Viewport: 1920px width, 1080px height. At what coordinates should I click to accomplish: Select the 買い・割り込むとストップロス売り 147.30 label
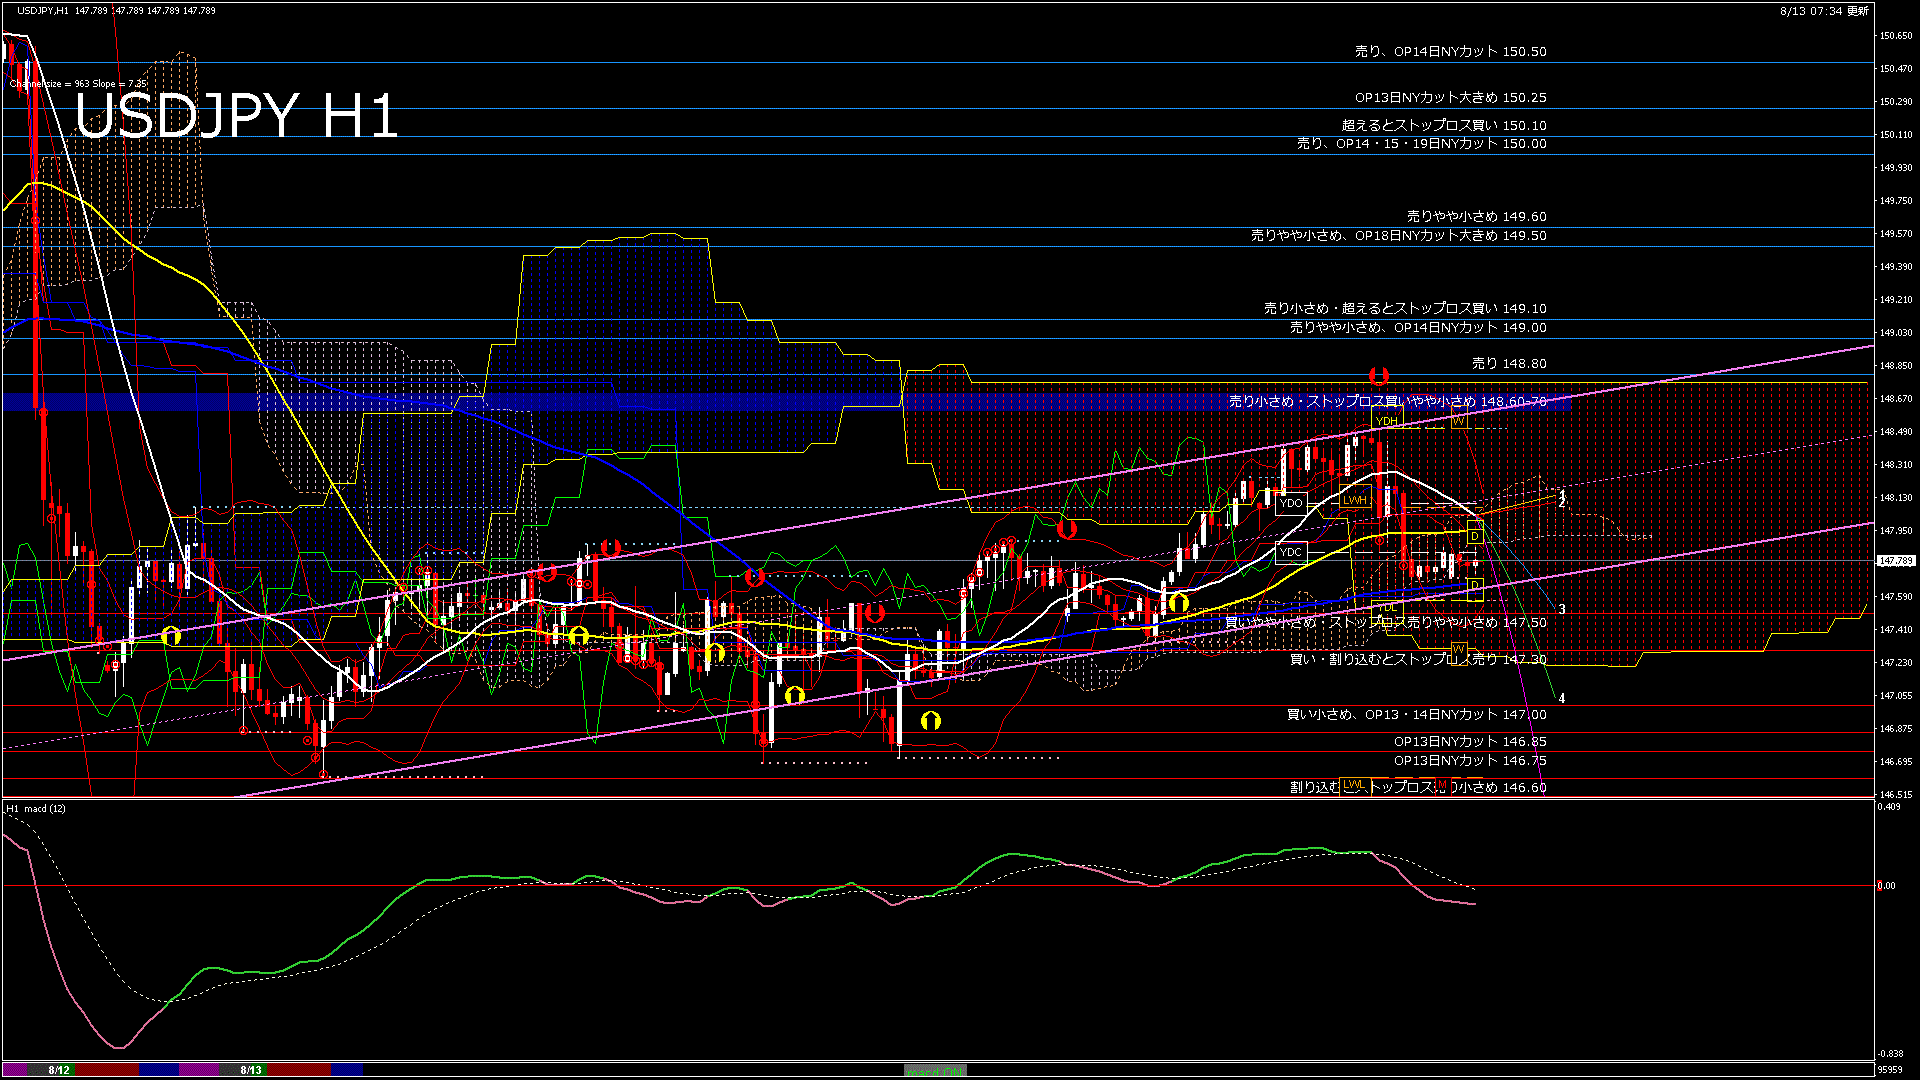pos(1418,660)
